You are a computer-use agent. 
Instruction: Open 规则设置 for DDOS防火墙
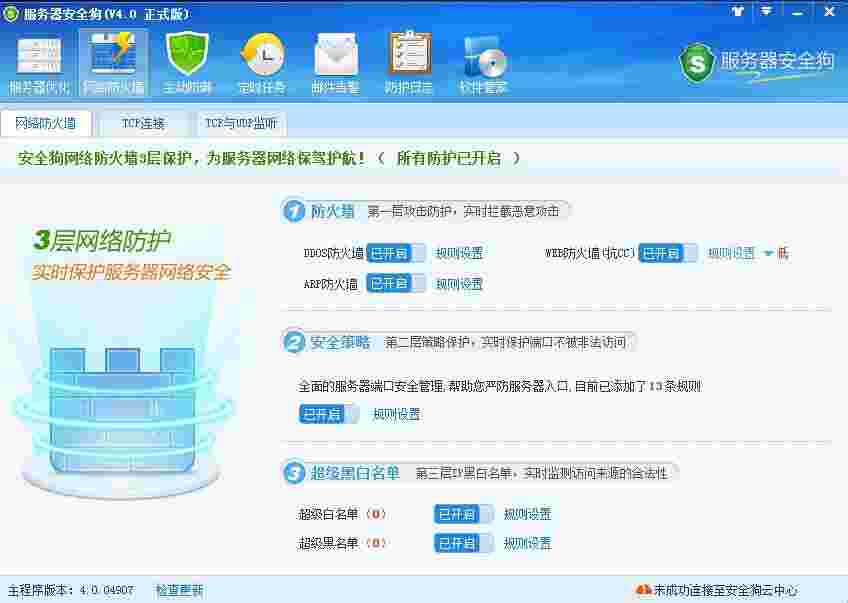[458, 253]
